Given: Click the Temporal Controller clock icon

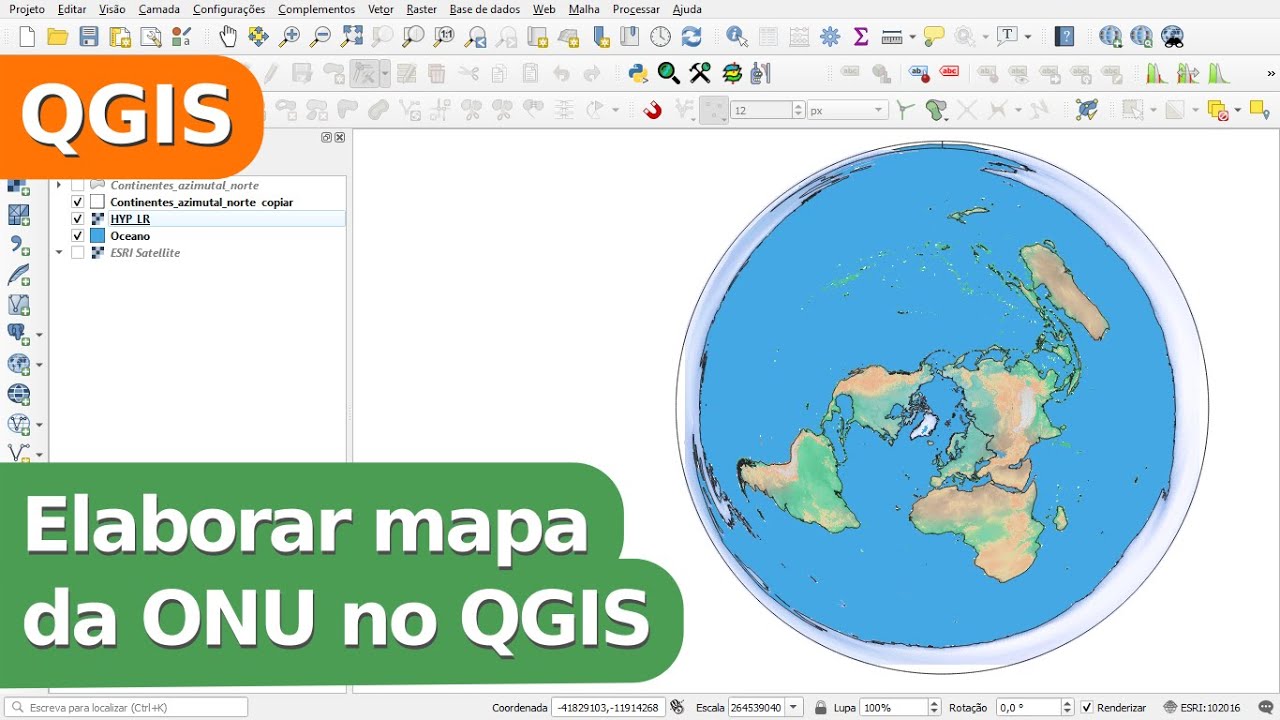Looking at the screenshot, I should click(660, 37).
